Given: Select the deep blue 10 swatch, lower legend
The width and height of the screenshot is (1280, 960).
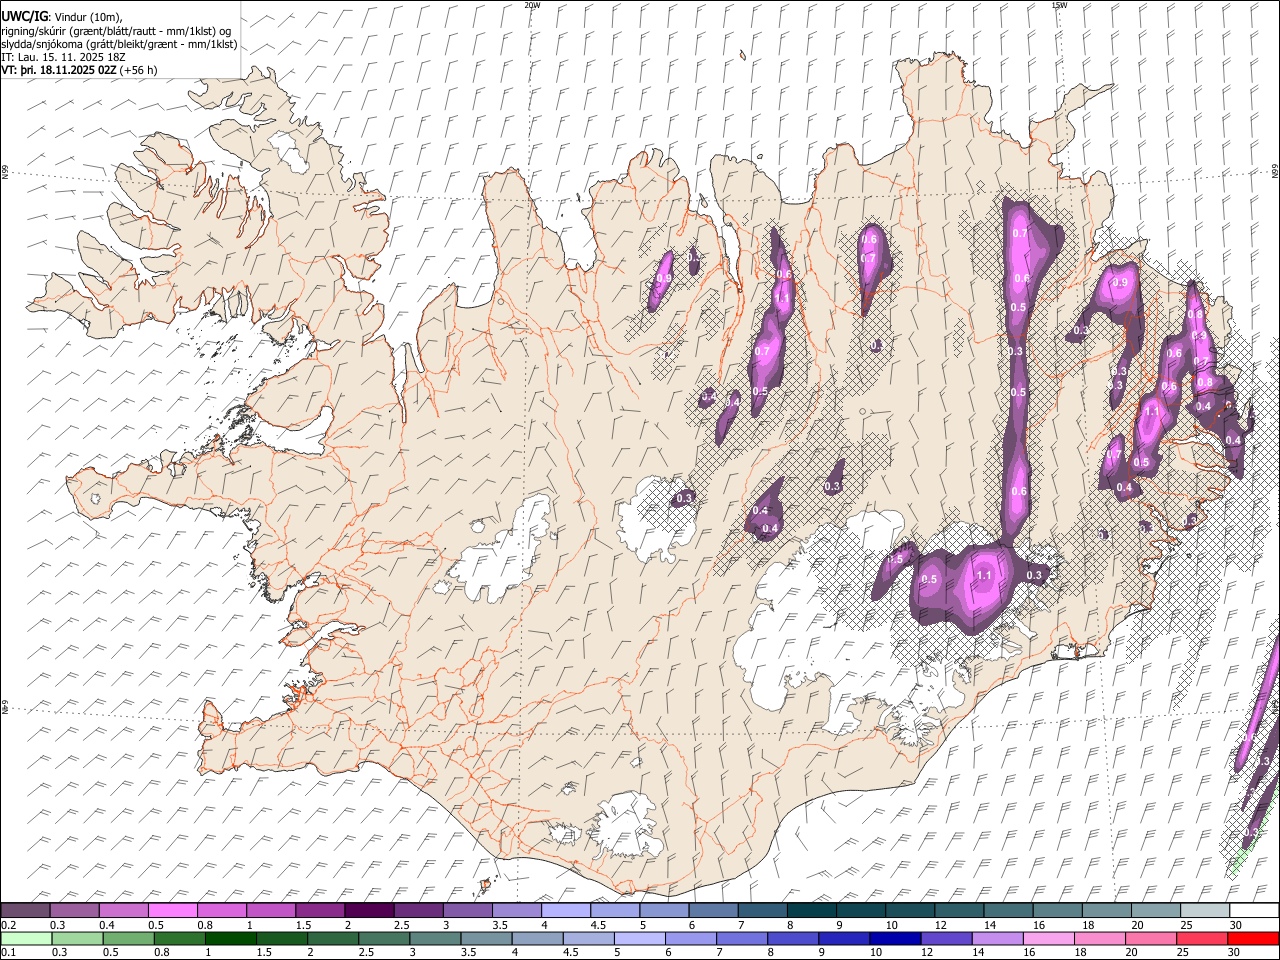Looking at the screenshot, I should coord(894,938).
